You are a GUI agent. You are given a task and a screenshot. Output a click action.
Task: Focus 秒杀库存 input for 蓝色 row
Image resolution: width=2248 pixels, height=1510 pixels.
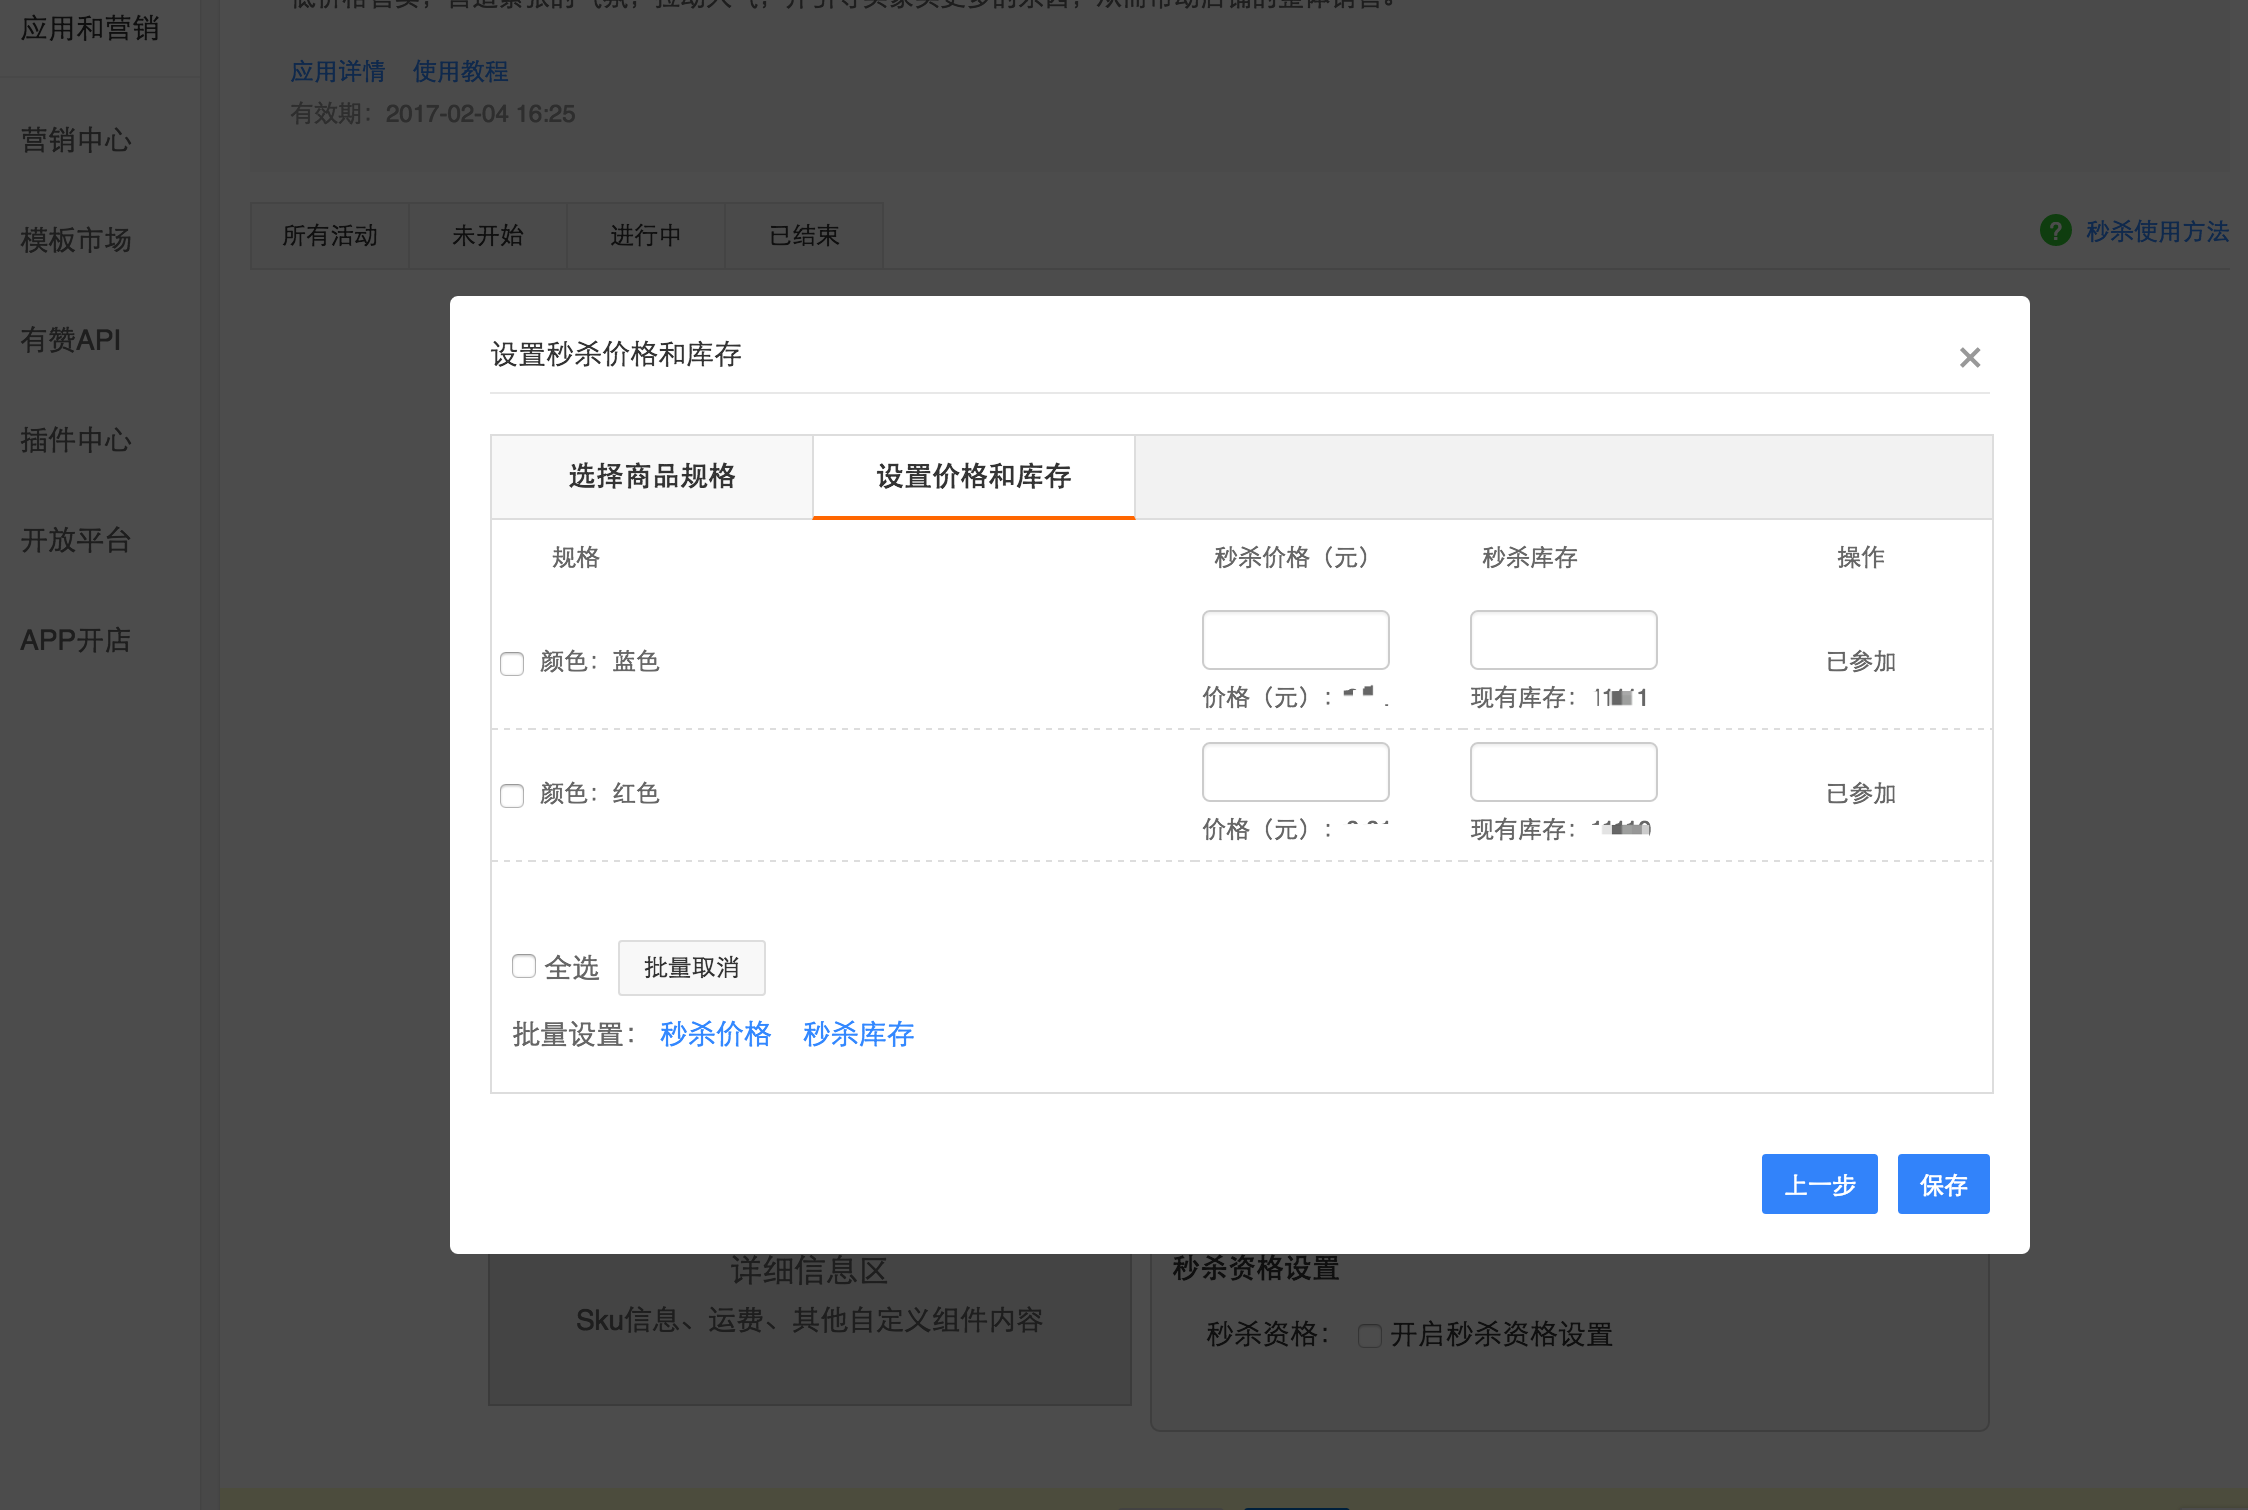1564,640
